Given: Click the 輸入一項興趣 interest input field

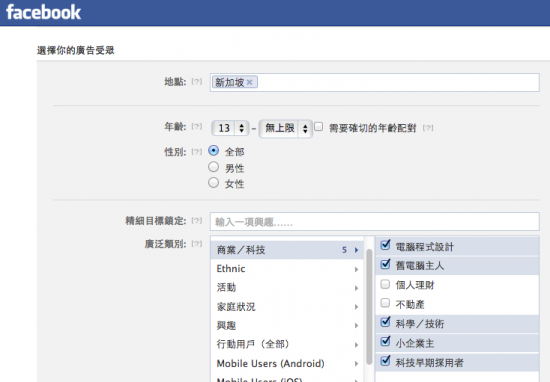Looking at the screenshot, I should tap(375, 222).
